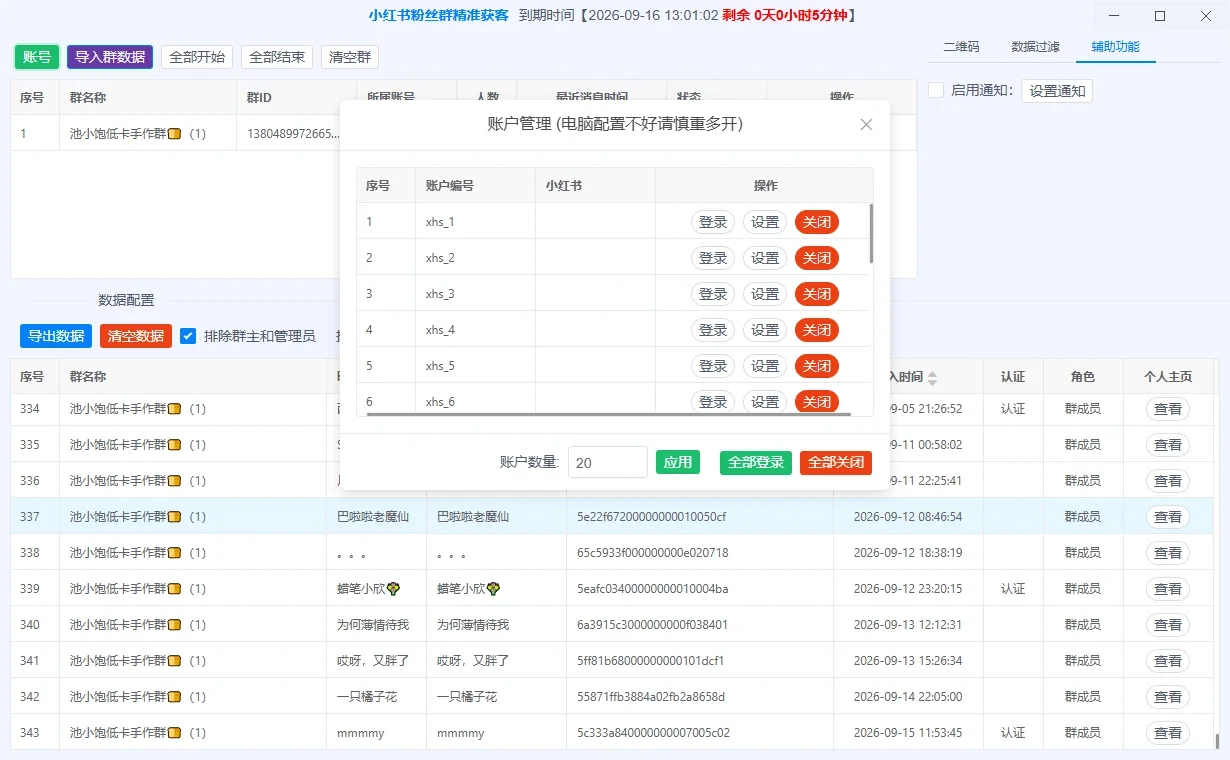The height and width of the screenshot is (760, 1230).
Task: Clear data with 清空数据
Action: (x=136, y=336)
